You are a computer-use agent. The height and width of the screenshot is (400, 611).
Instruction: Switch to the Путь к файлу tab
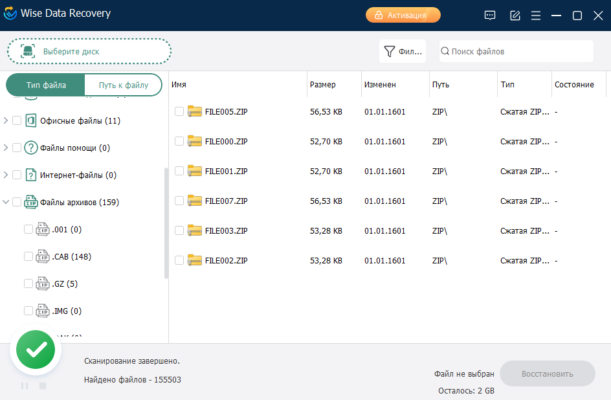click(x=123, y=85)
